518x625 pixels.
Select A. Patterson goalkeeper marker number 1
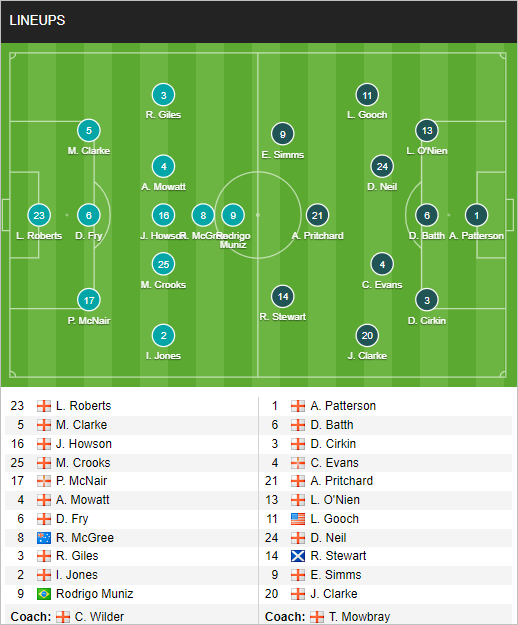[477, 215]
